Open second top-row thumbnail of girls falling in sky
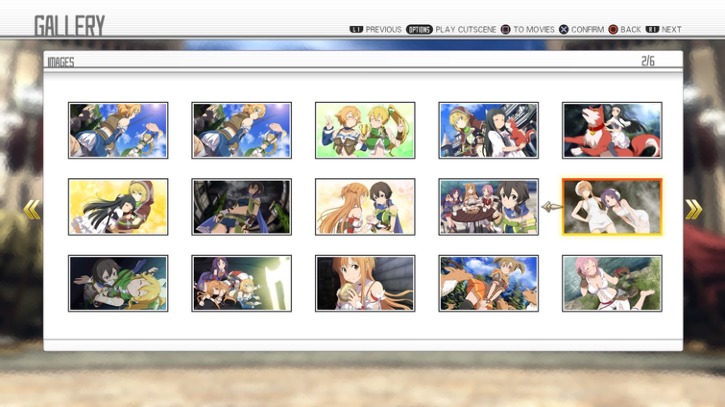 241,130
